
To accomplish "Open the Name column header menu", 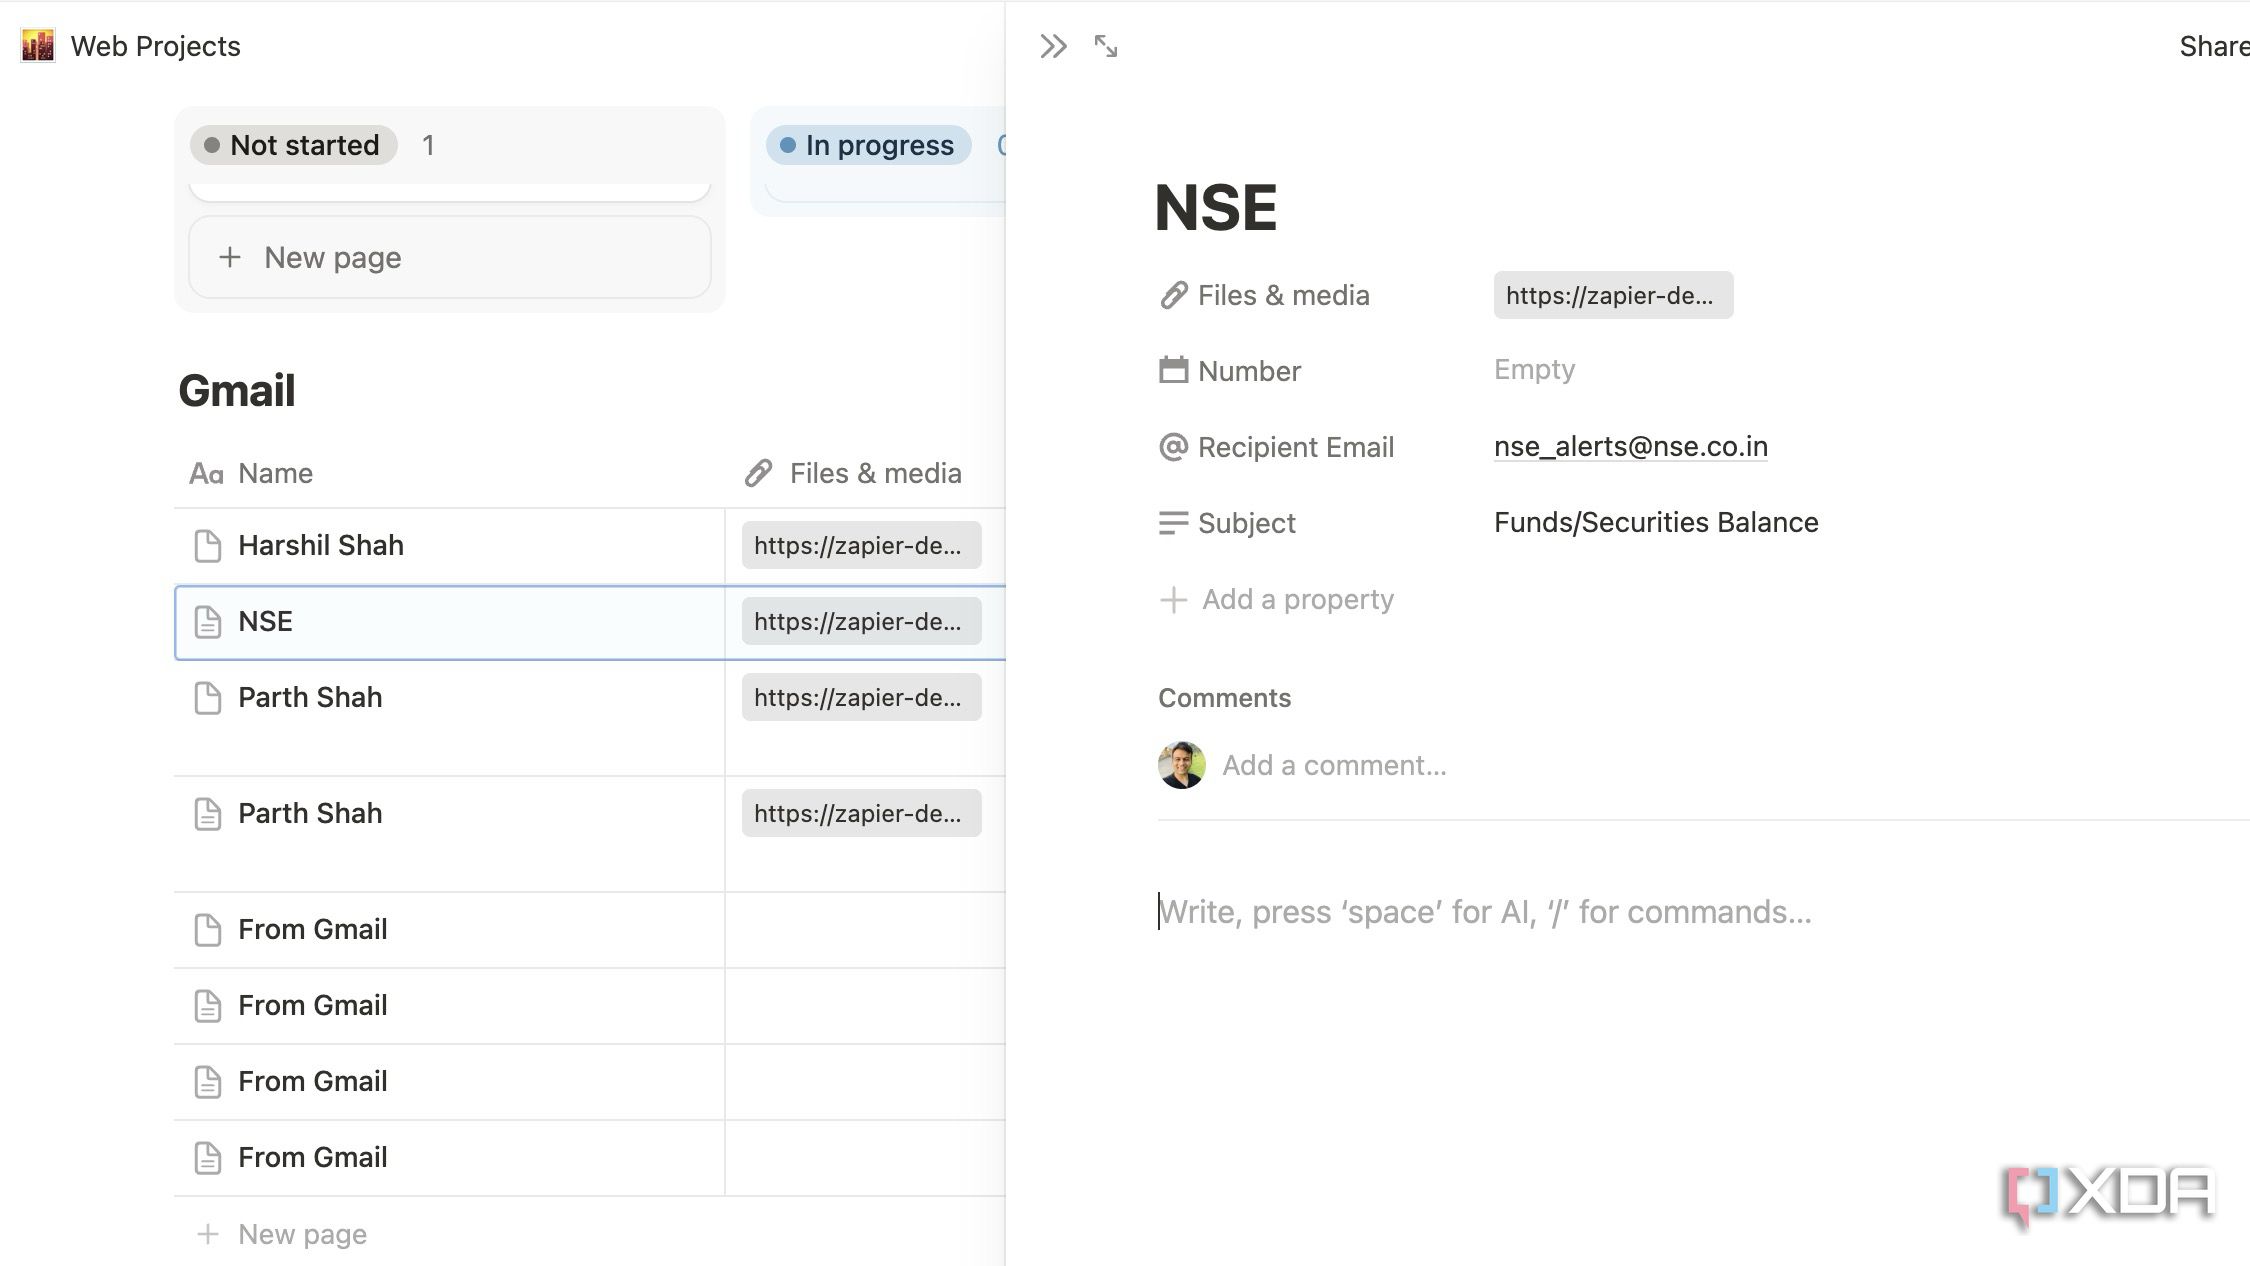I will pyautogui.click(x=449, y=473).
